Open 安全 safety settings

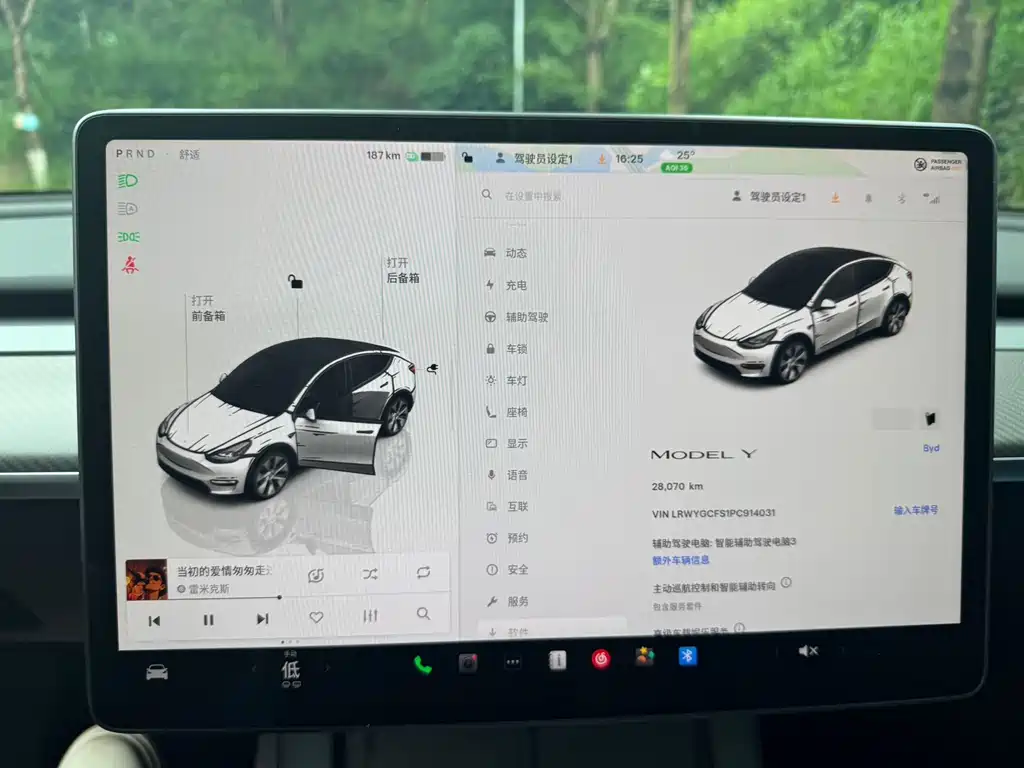click(507, 569)
